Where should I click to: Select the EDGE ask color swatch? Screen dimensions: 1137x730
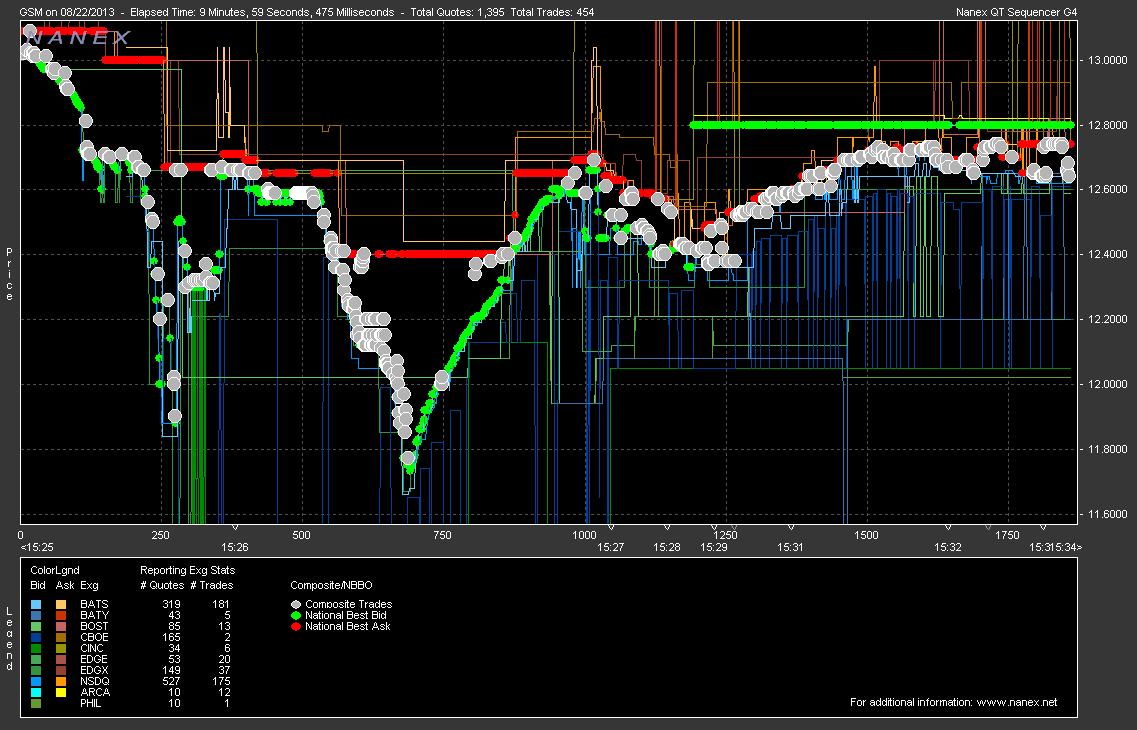[61, 659]
